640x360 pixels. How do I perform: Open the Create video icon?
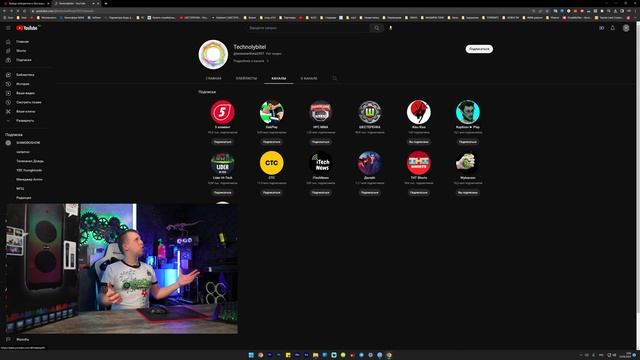click(x=601, y=28)
